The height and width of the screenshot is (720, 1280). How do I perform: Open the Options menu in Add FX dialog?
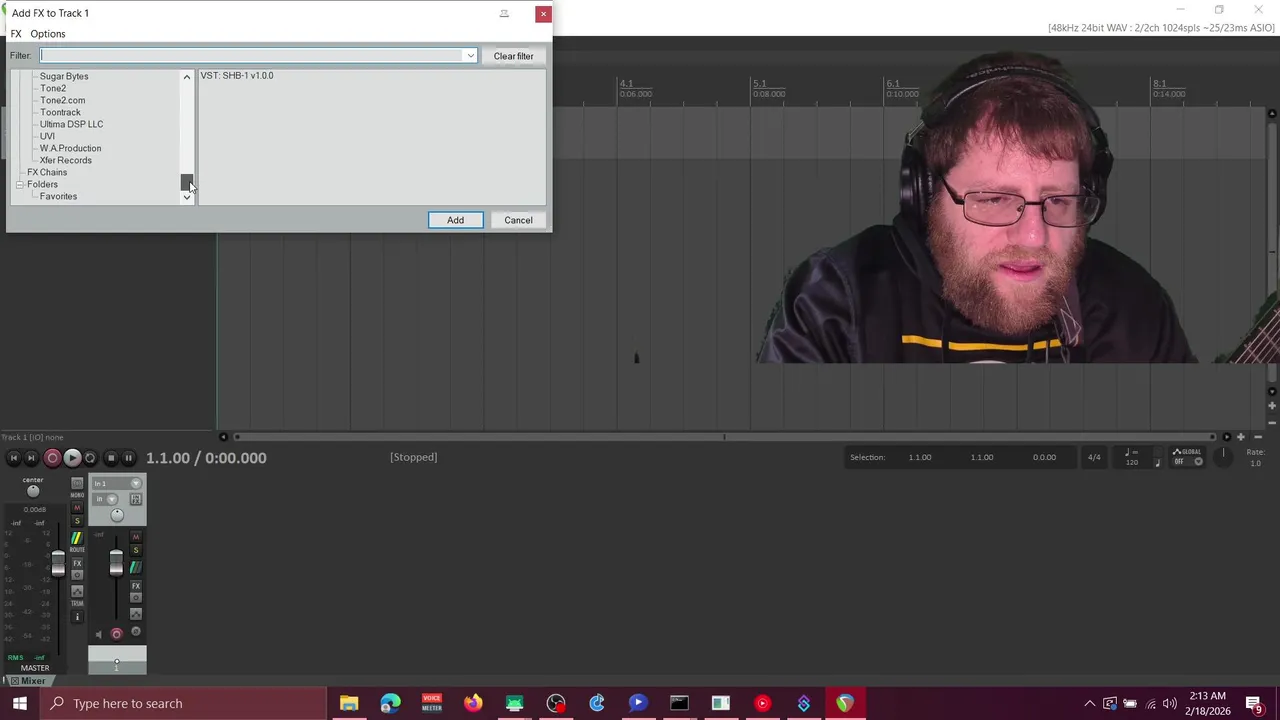(48, 34)
